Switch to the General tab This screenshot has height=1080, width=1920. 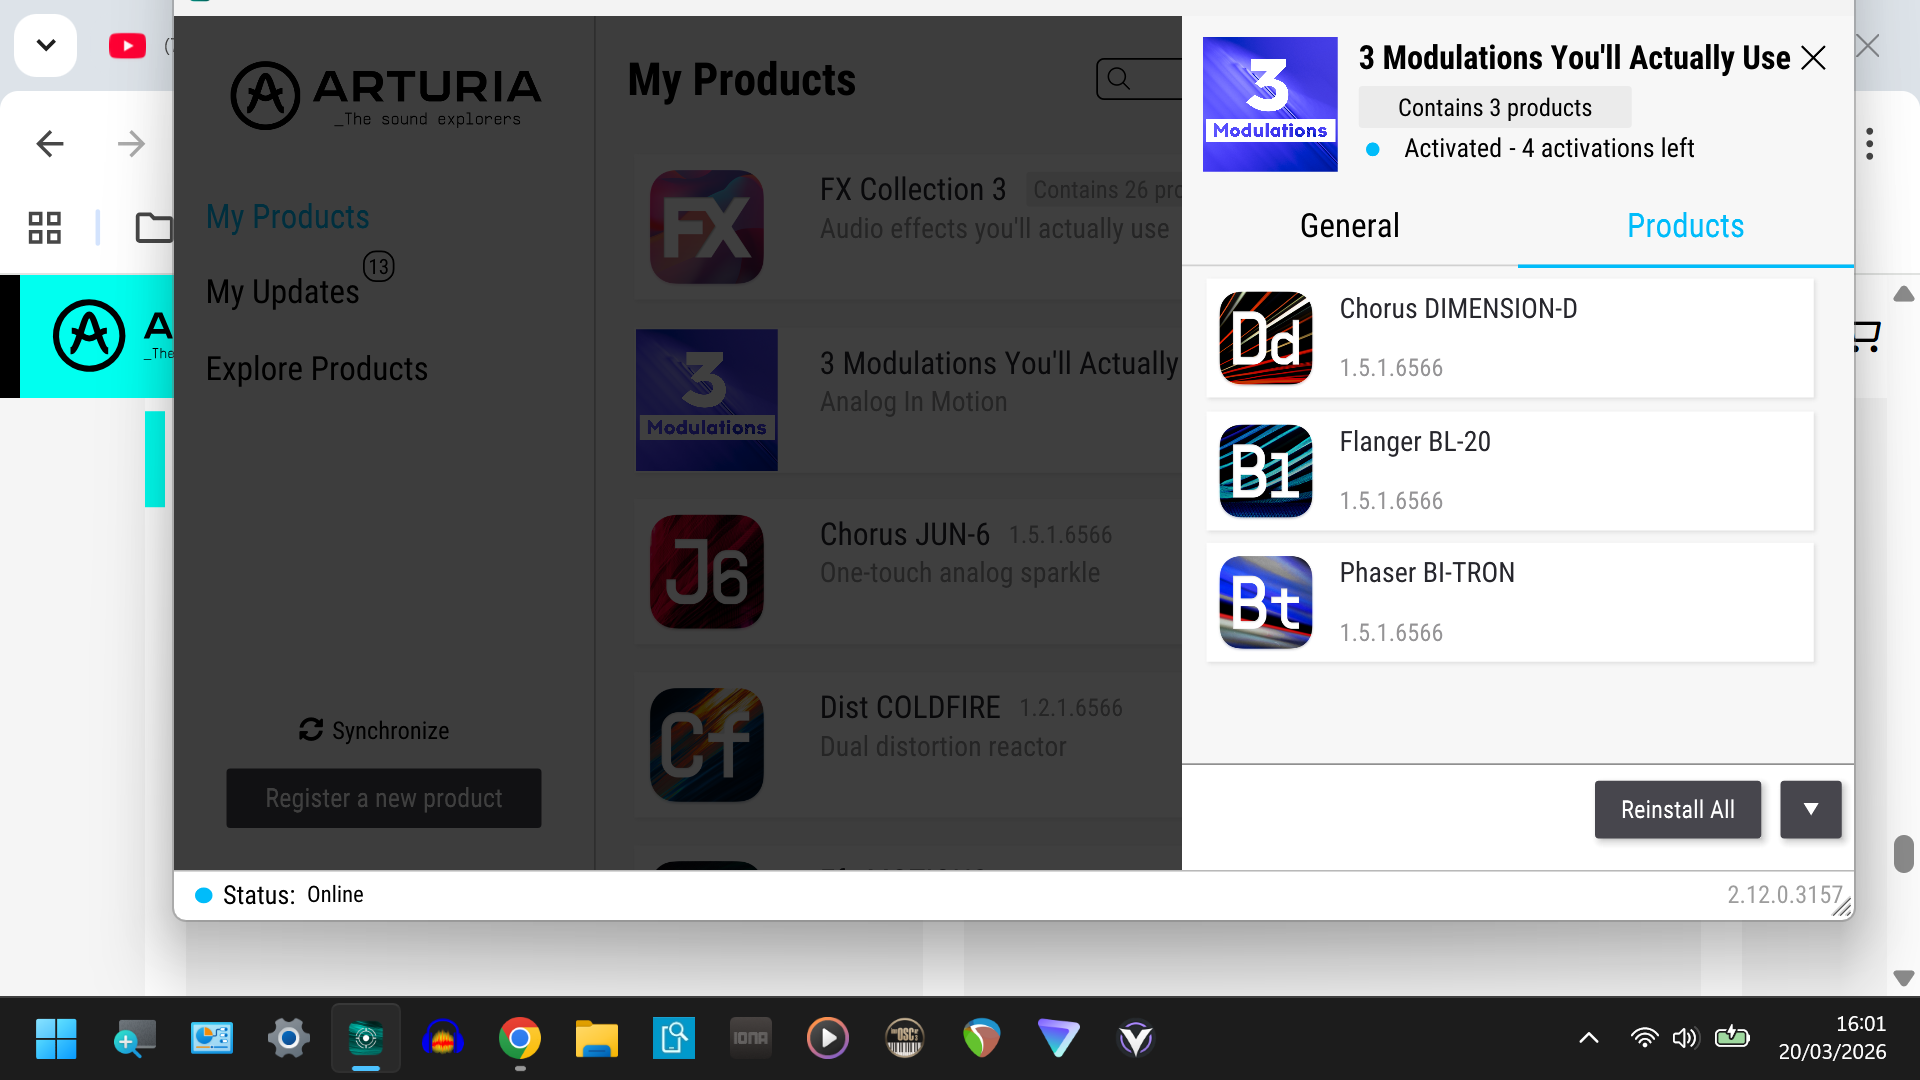[x=1349, y=226]
